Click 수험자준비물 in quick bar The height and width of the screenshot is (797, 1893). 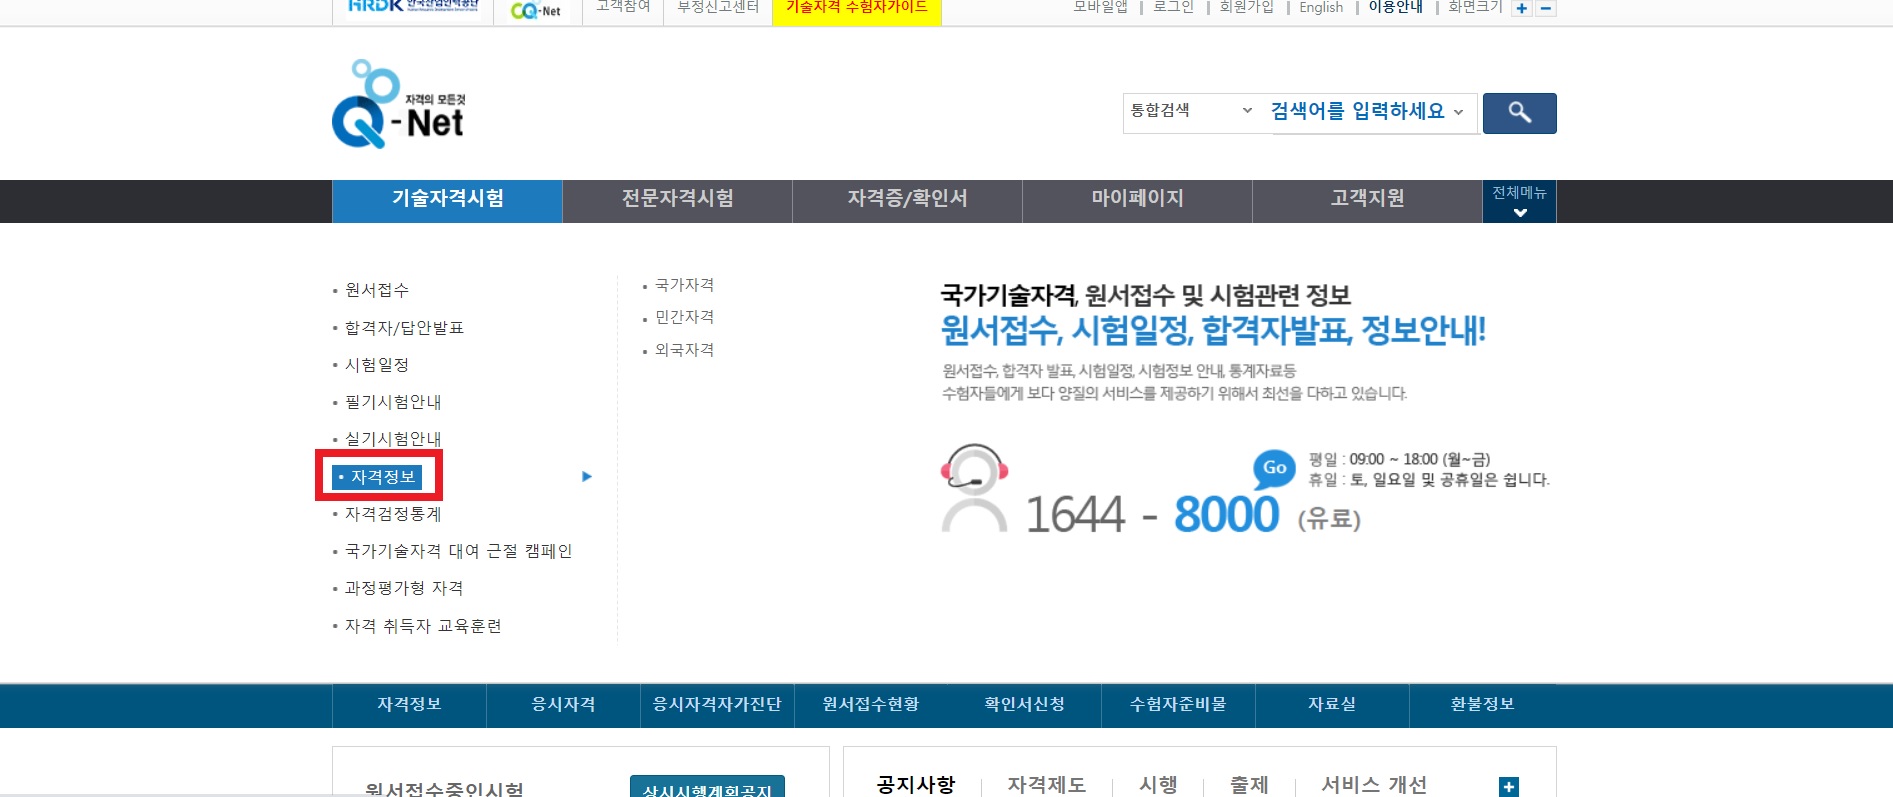[x=1178, y=705]
